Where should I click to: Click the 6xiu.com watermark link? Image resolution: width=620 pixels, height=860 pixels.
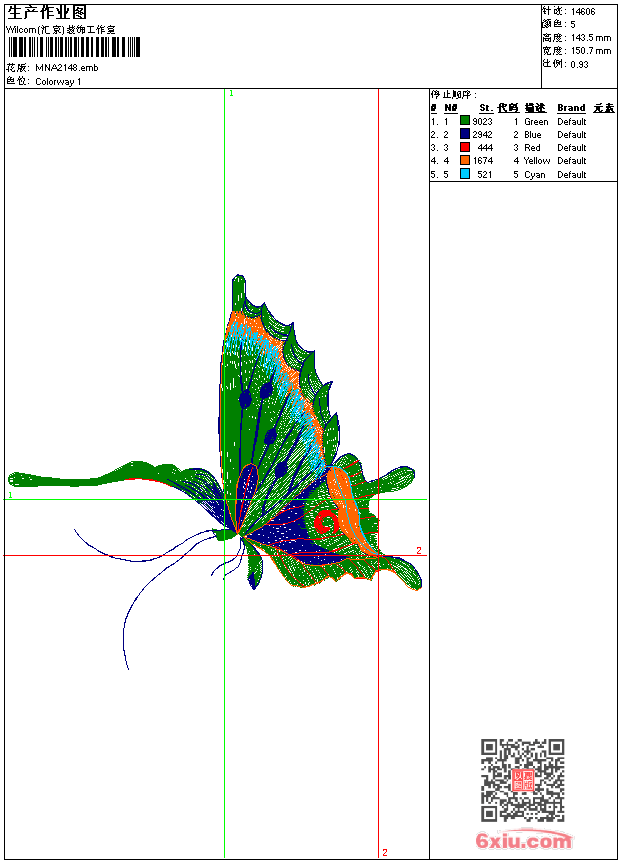(523, 841)
